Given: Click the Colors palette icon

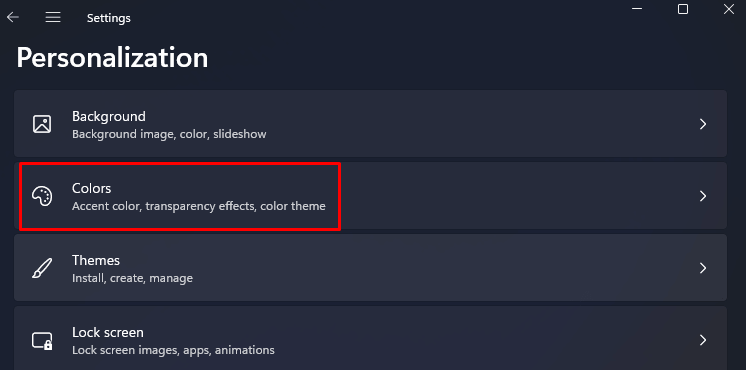Looking at the screenshot, I should click(x=42, y=196).
